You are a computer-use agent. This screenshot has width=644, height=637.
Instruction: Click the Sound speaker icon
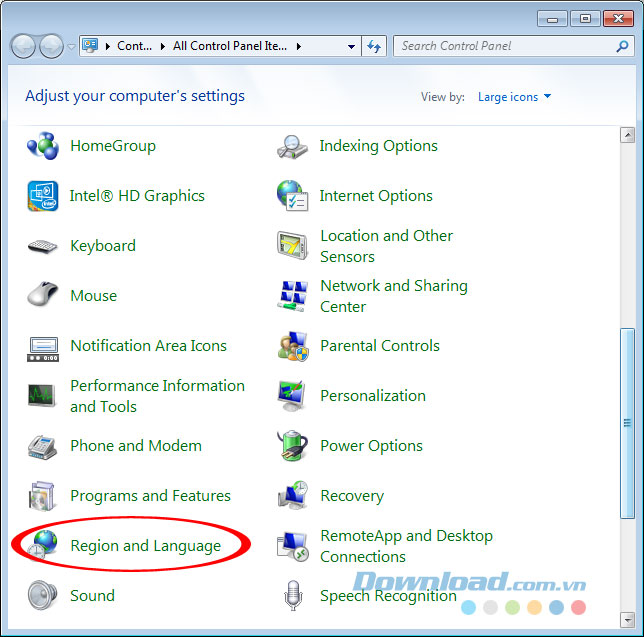pyautogui.click(x=42, y=595)
